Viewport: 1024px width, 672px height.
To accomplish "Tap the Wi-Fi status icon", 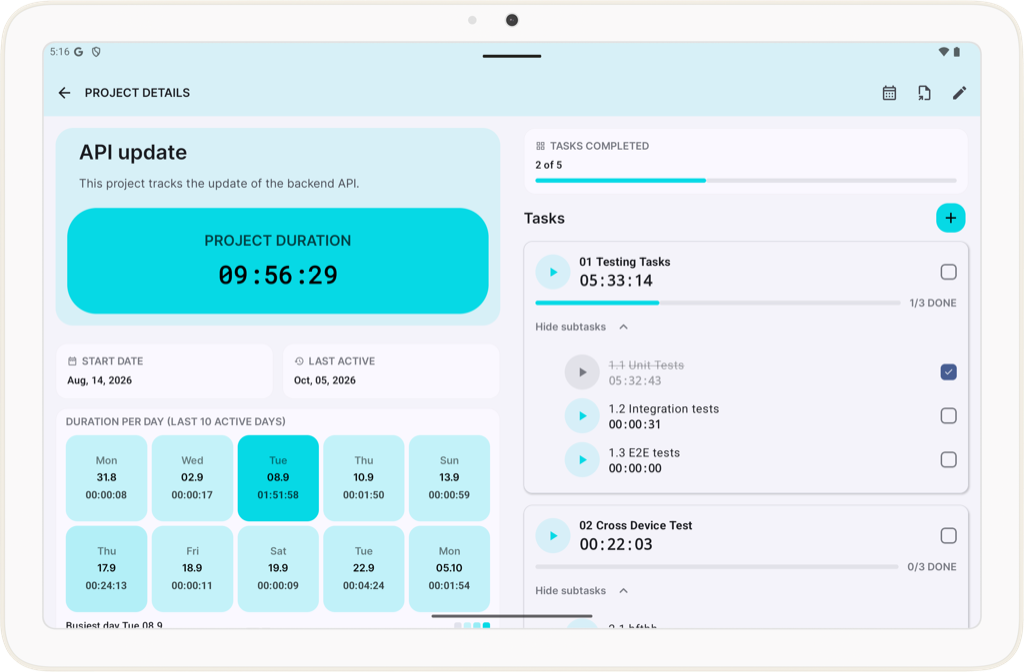I will 943,52.
